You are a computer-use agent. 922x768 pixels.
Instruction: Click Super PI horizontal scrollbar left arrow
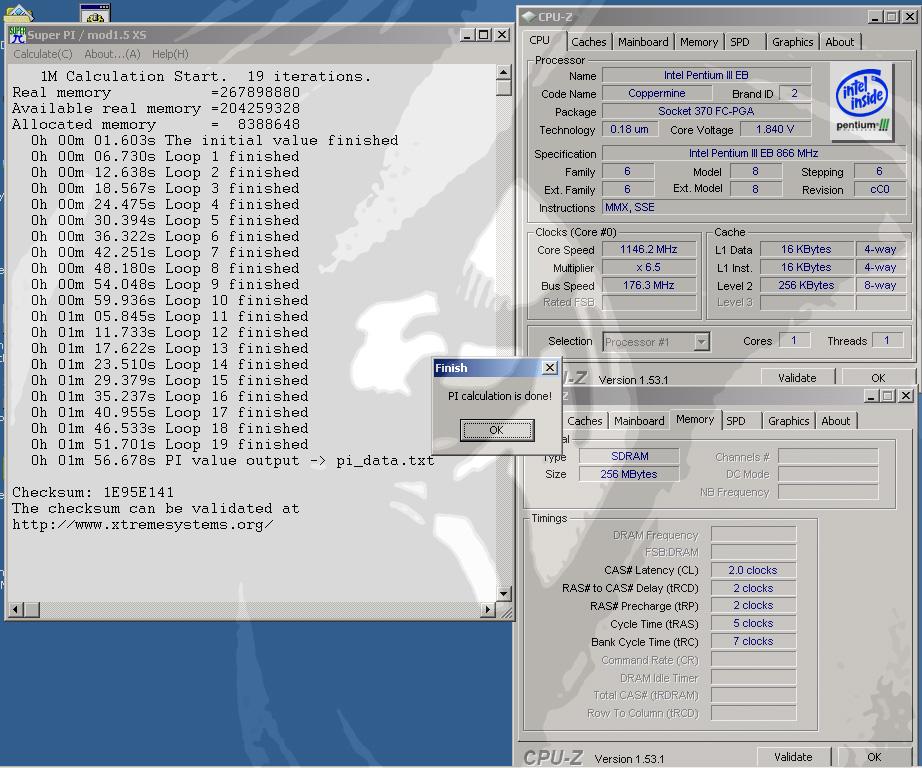point(16,610)
